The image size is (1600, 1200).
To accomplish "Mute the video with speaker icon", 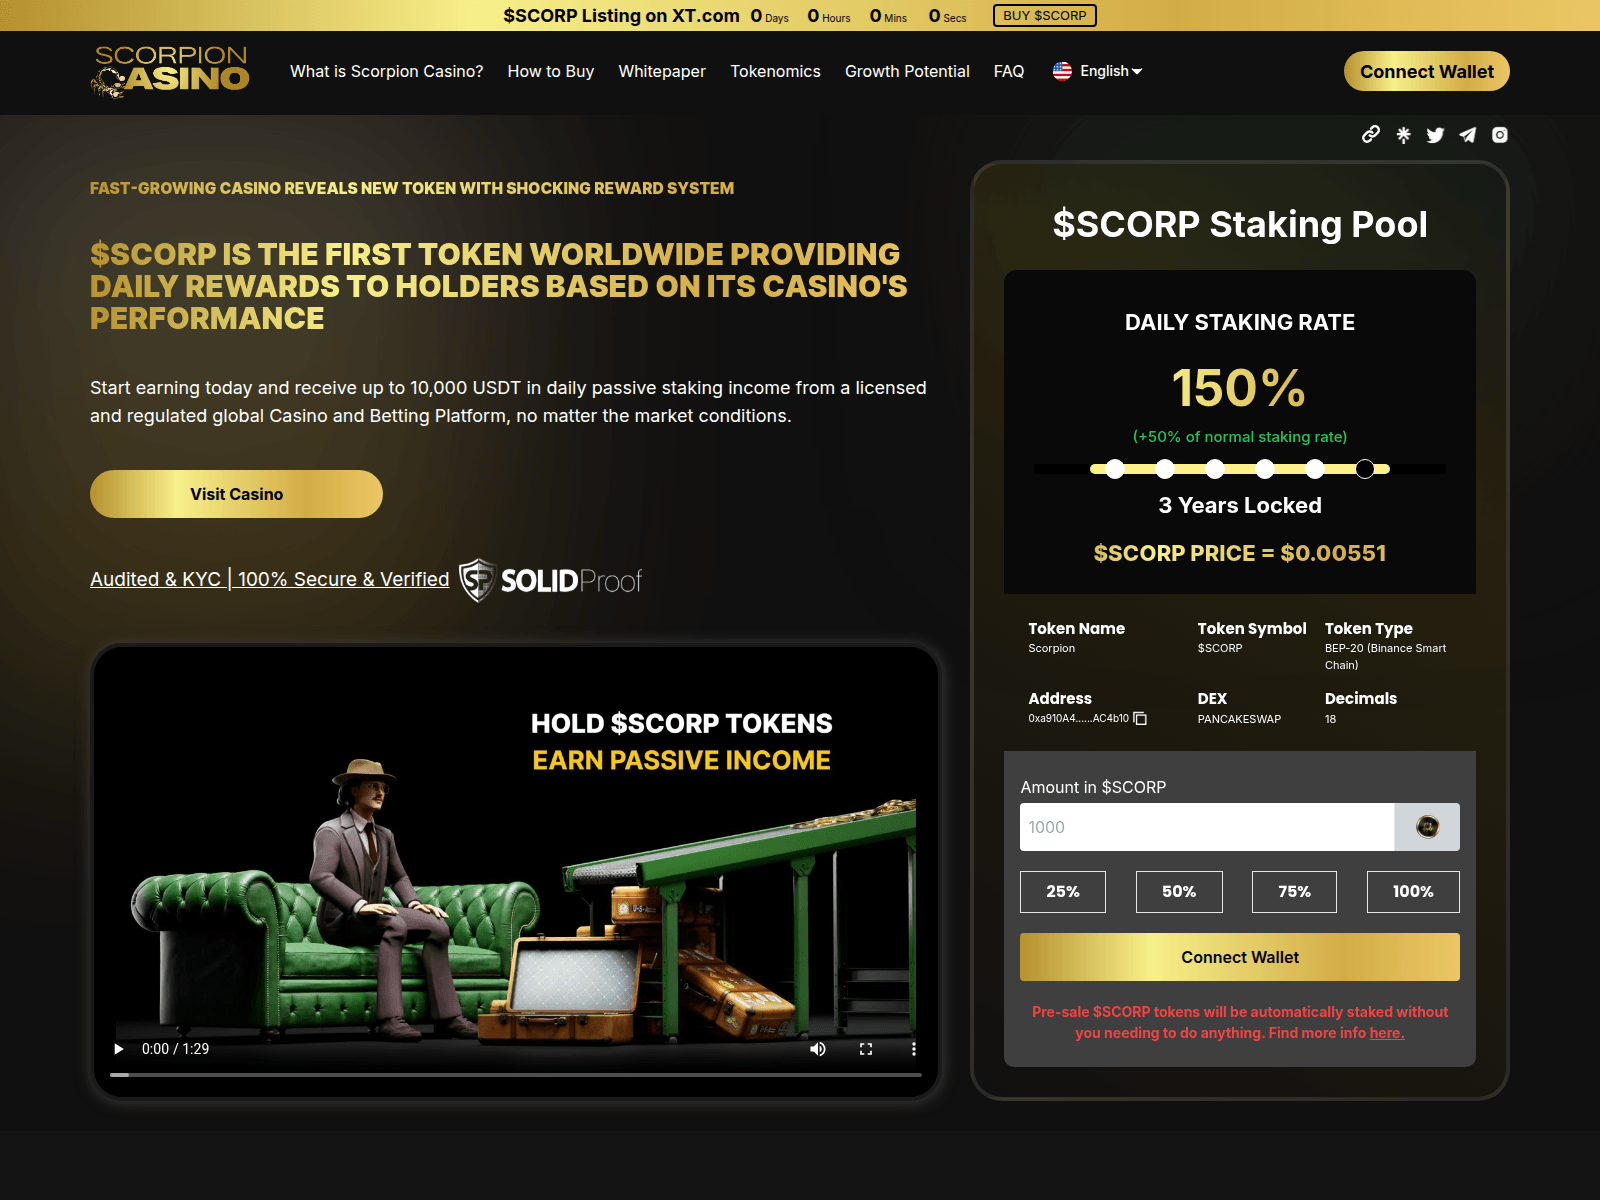I will click(x=818, y=1049).
